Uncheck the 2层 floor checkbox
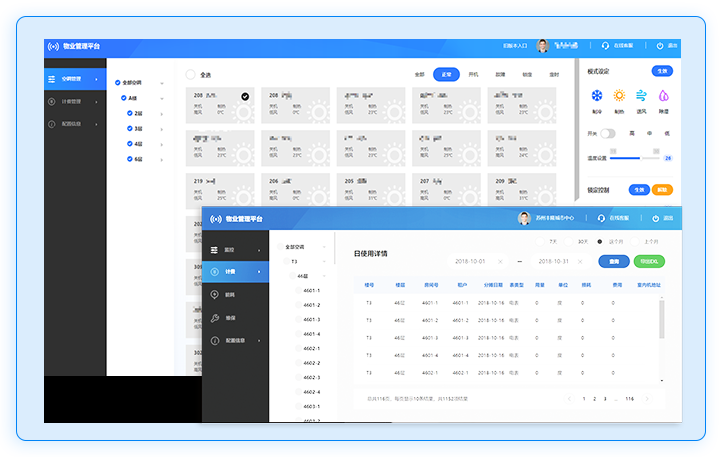Viewport: 722px width, 457px height. point(130,113)
